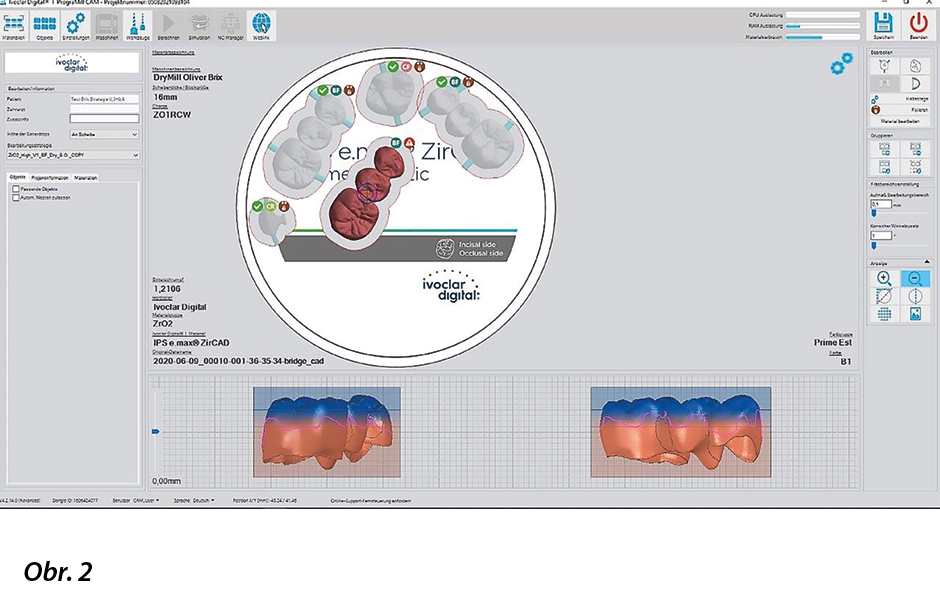Viewport: 940px width, 600px height.
Task: Click the DryMill Oliver Brix machine name
Action: coord(188,77)
